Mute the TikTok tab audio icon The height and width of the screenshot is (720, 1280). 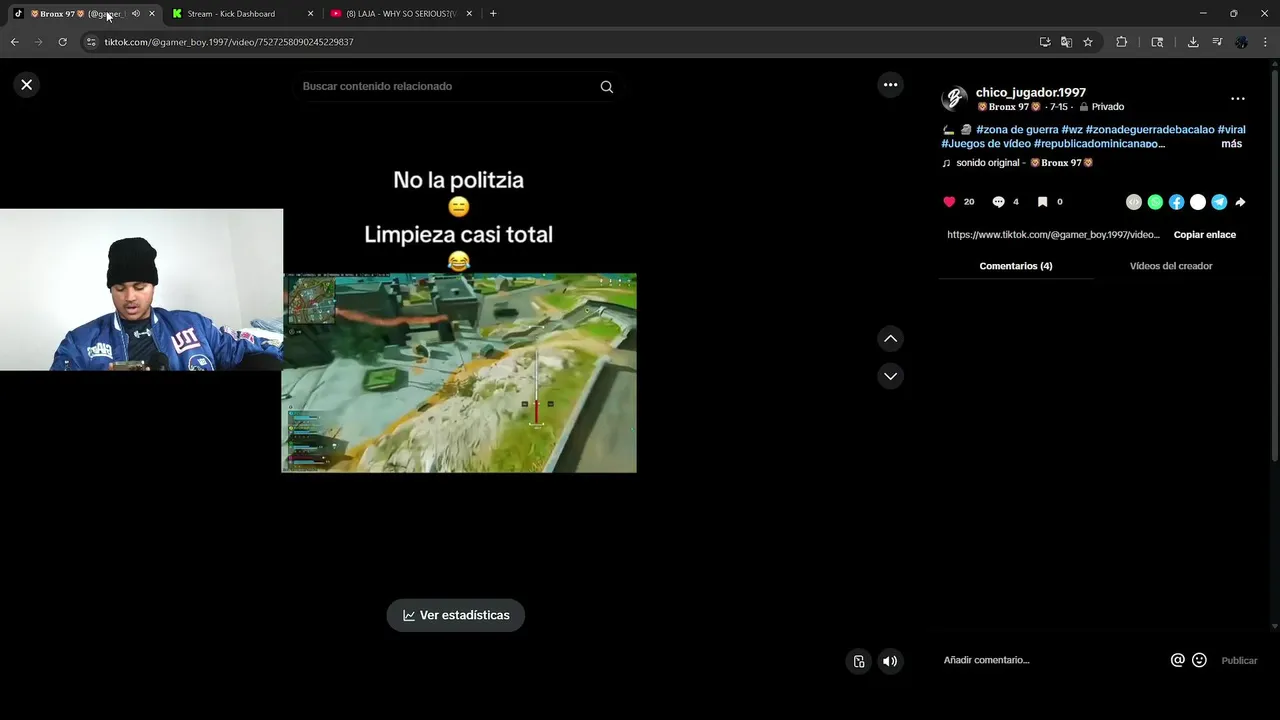coord(136,14)
